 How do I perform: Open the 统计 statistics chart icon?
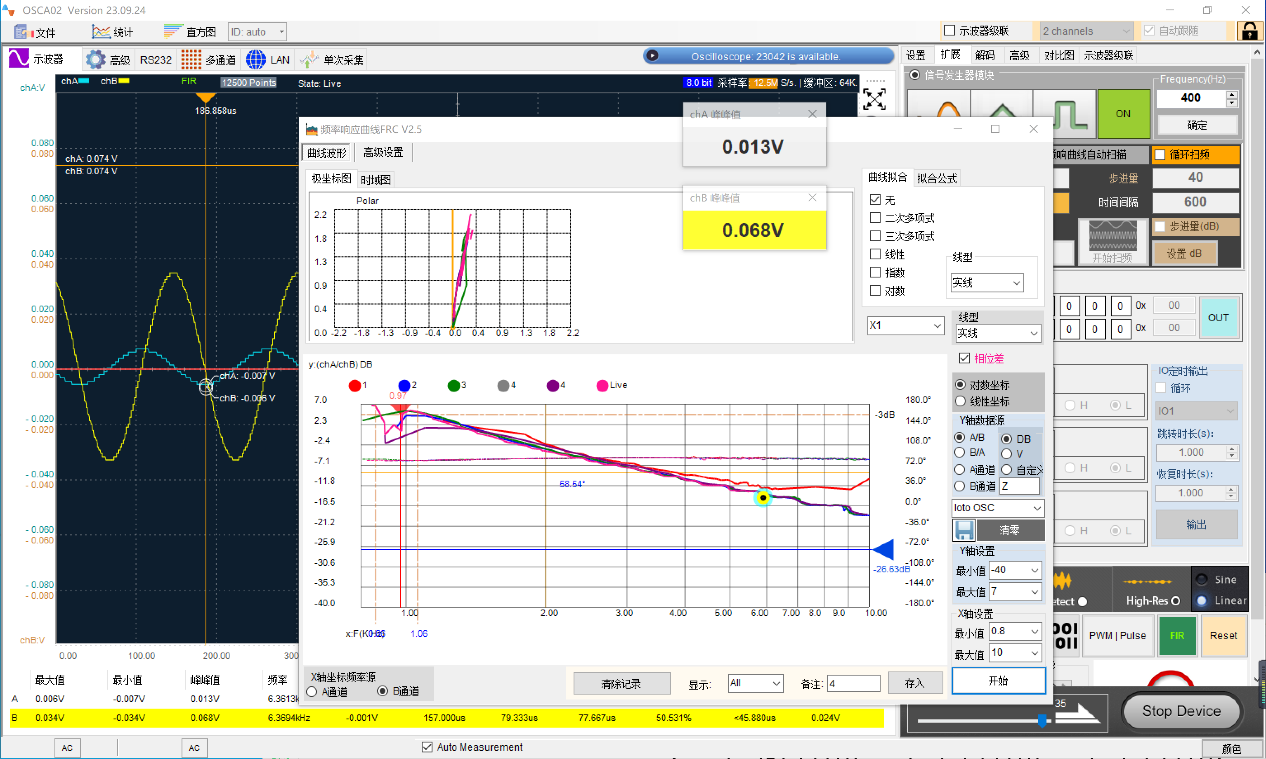tap(102, 31)
